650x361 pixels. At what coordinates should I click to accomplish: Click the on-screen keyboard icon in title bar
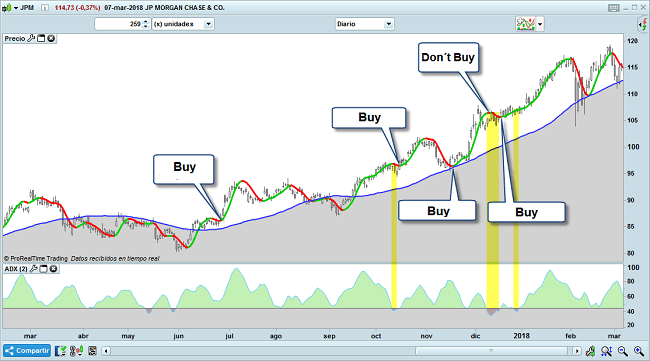pos(614,8)
